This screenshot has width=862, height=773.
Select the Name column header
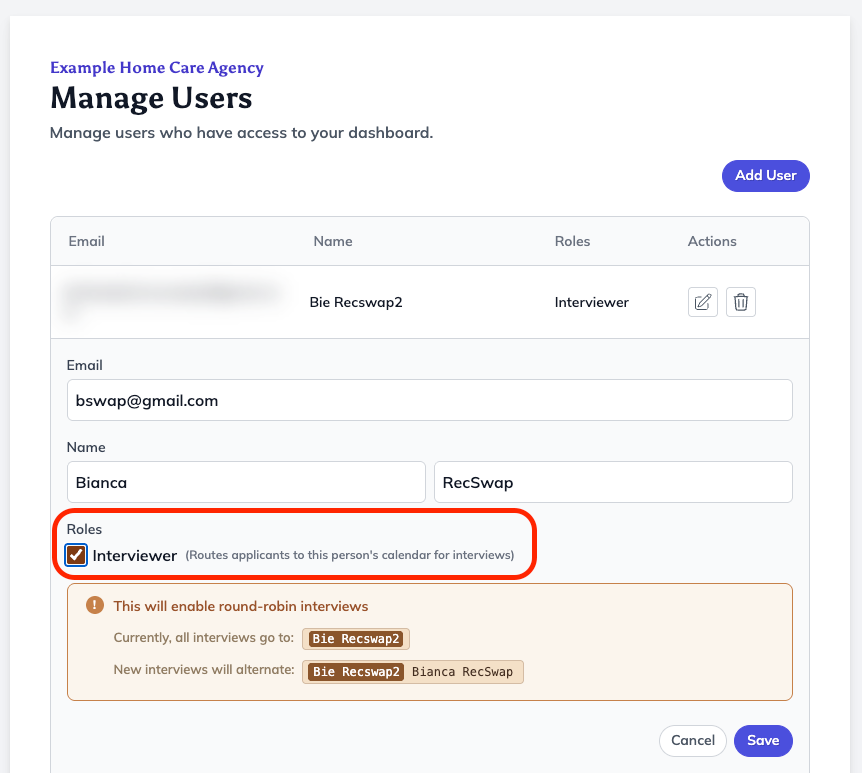click(x=333, y=241)
